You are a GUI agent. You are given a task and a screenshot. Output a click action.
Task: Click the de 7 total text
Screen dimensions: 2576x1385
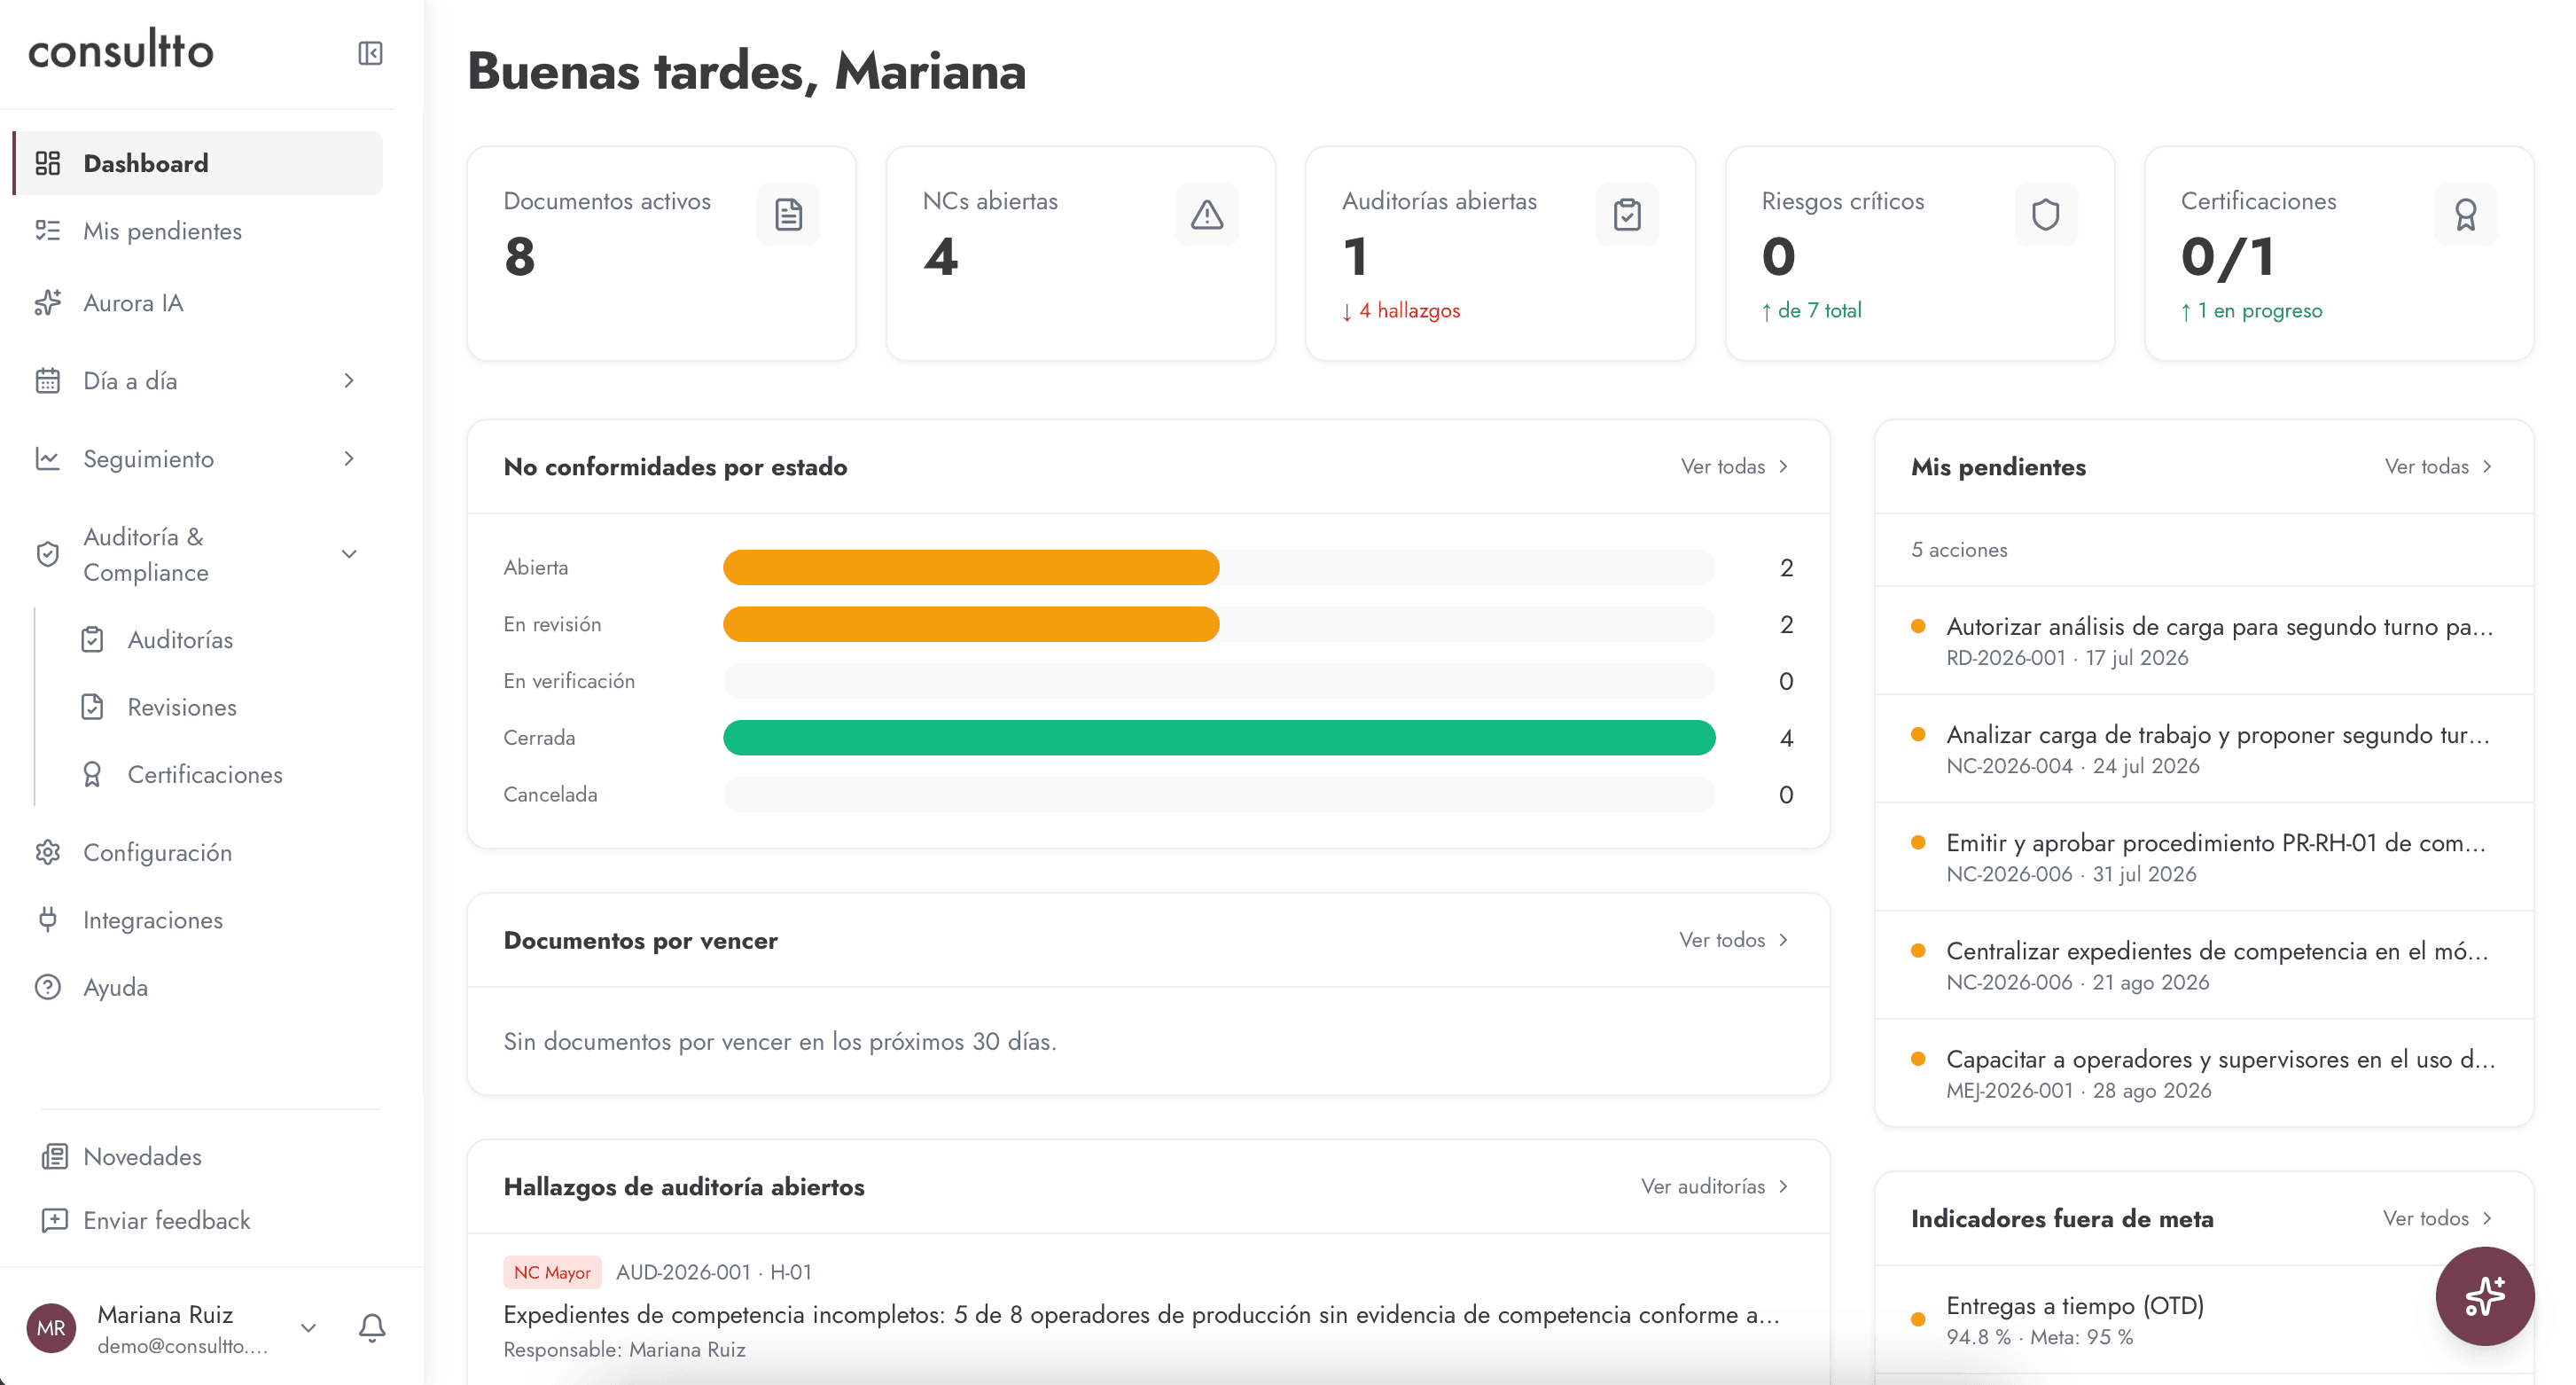(x=1811, y=311)
